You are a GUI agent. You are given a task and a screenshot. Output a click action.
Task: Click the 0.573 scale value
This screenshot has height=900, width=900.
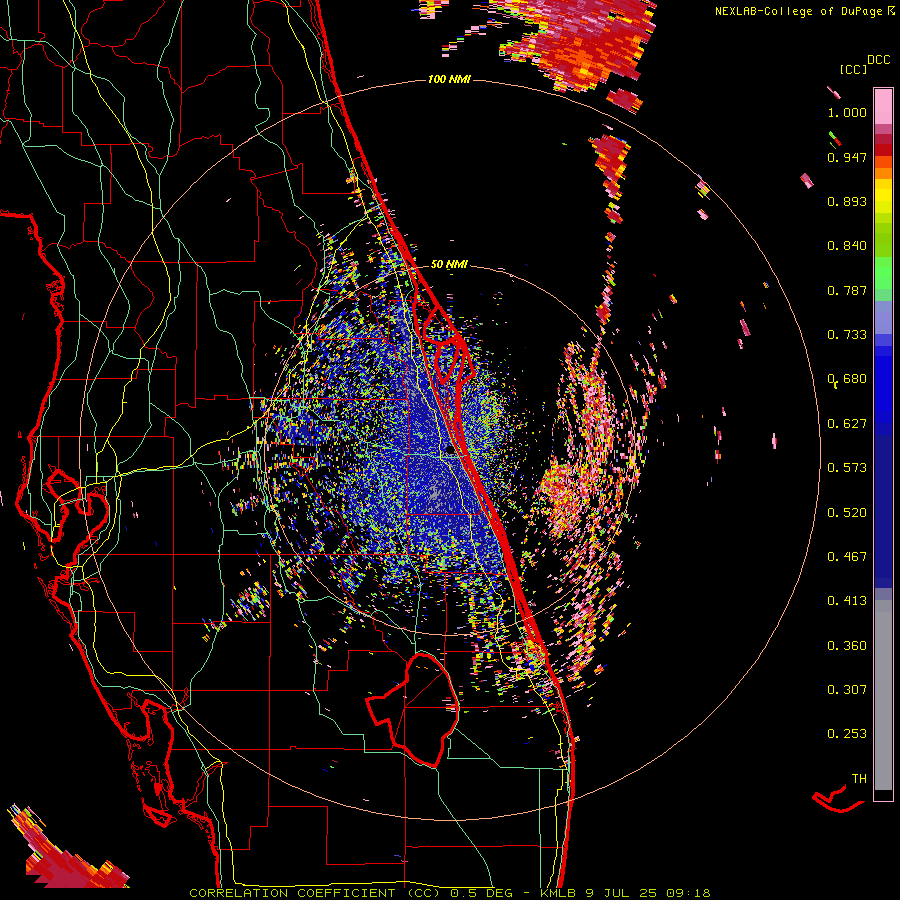[x=847, y=468]
